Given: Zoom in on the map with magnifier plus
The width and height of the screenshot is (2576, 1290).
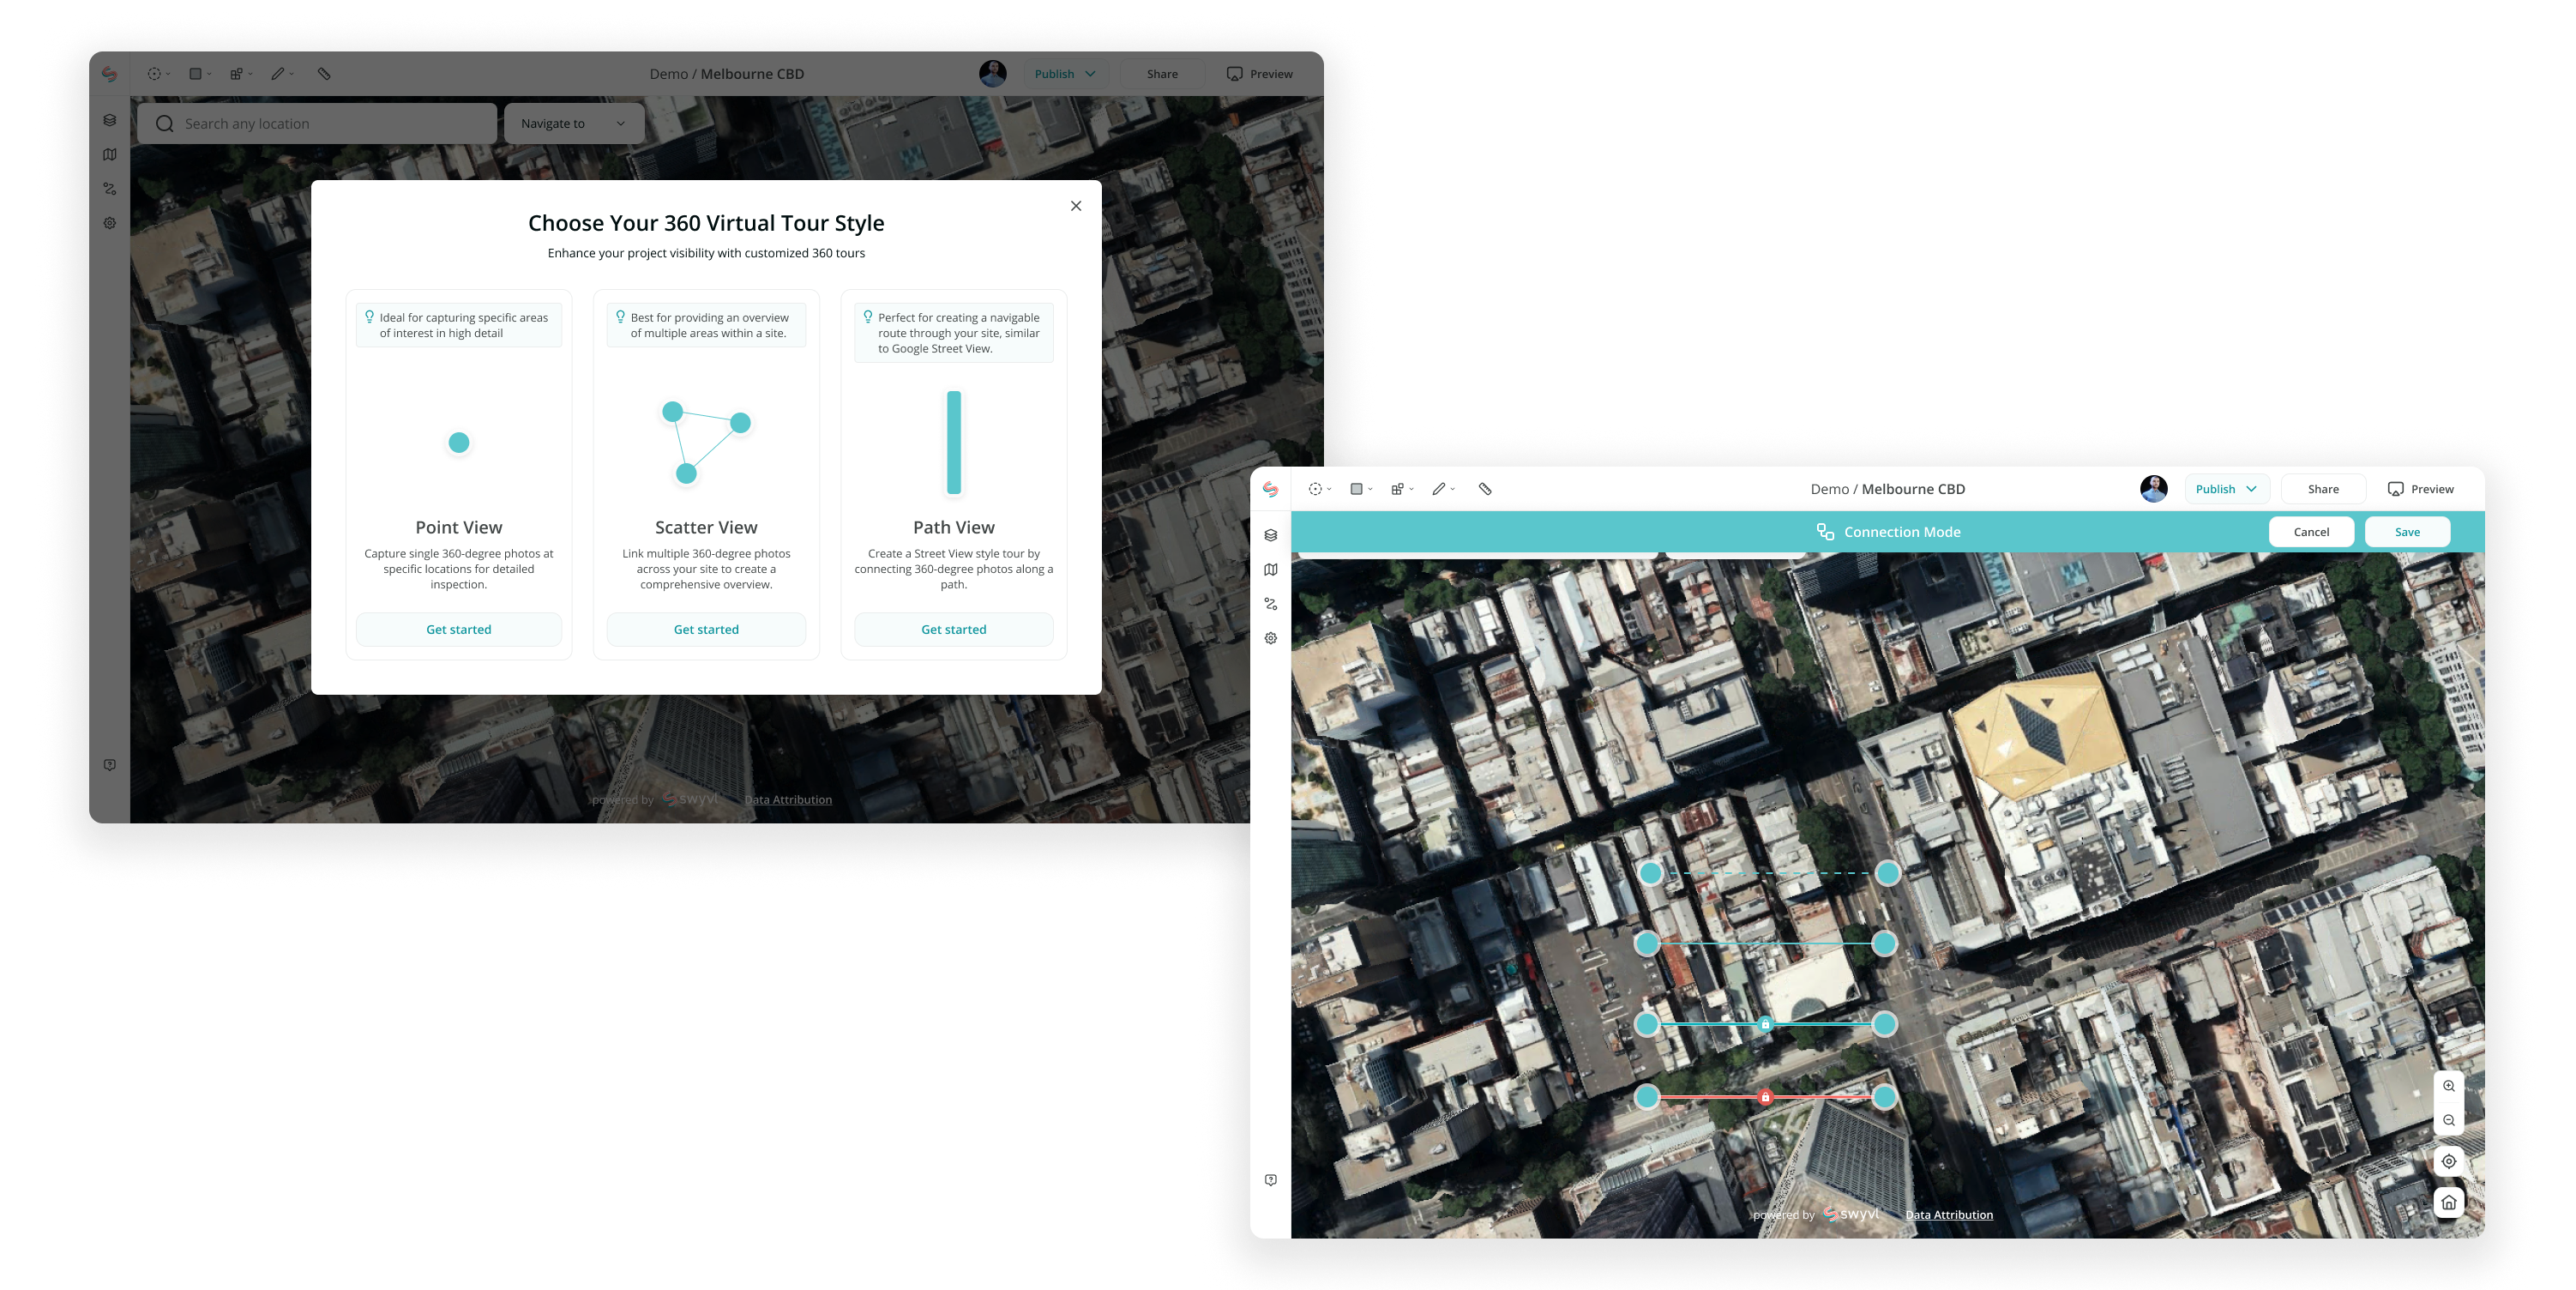Looking at the screenshot, I should 2449,1086.
